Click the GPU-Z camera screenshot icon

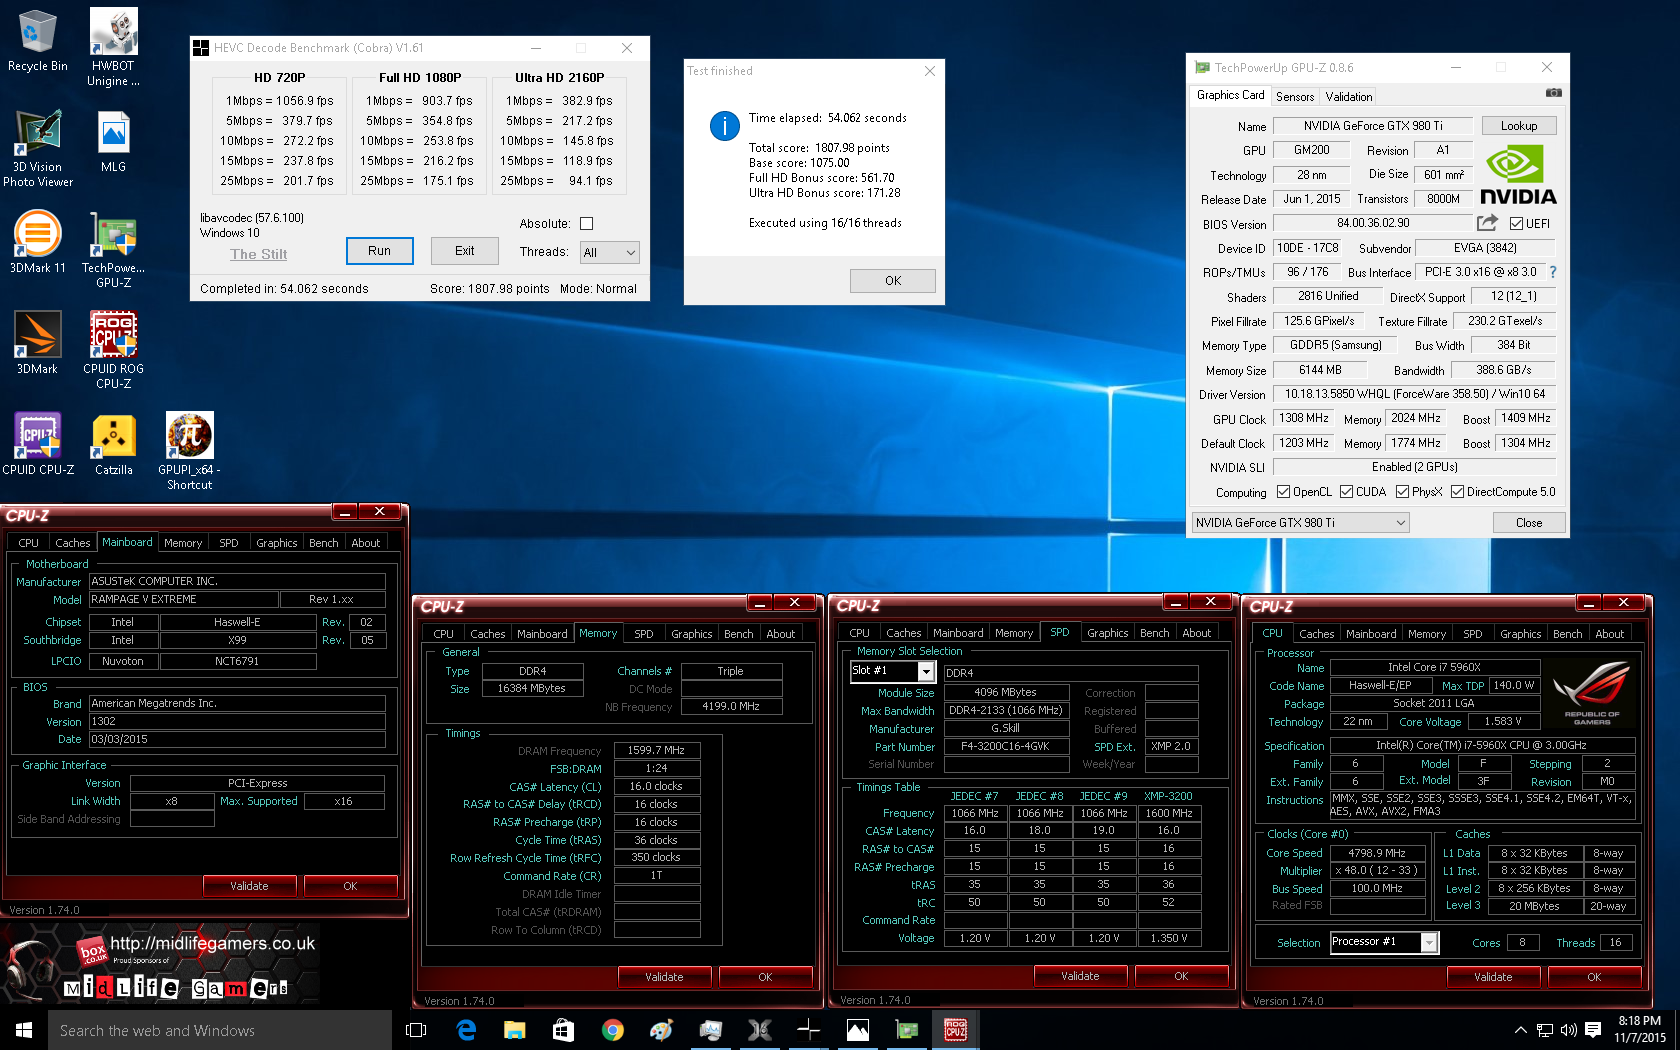[x=1553, y=93]
